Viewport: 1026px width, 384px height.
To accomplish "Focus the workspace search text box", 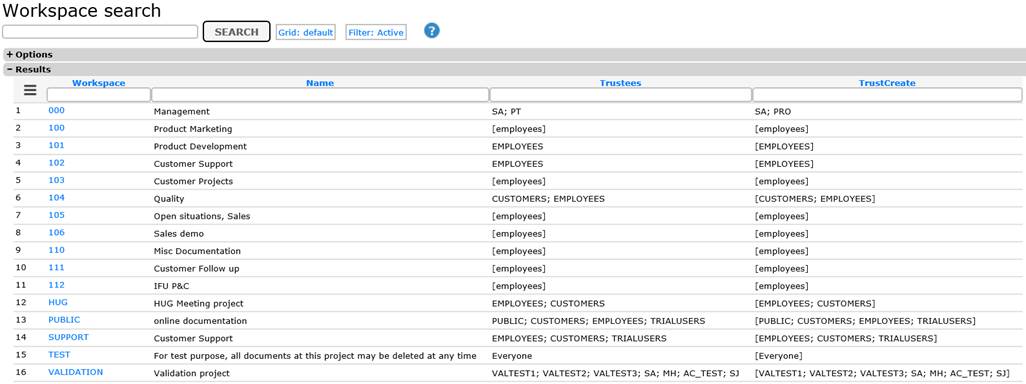I will (x=100, y=31).
